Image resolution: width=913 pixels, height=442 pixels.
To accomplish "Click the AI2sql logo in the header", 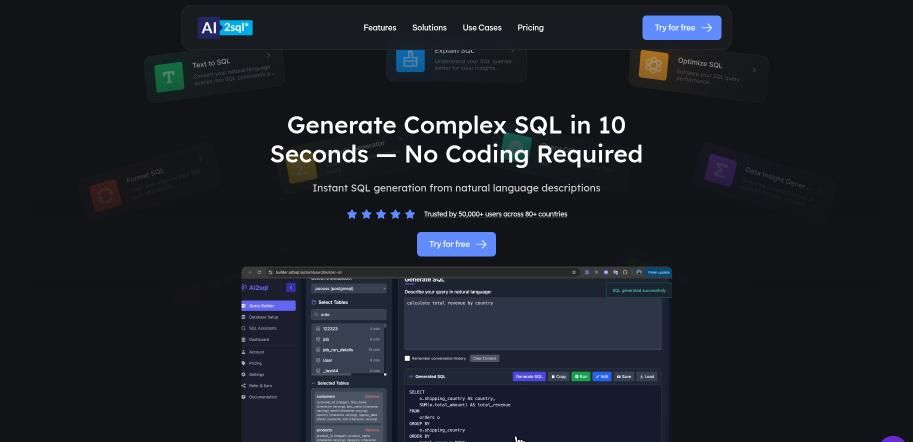I will 225,27.
